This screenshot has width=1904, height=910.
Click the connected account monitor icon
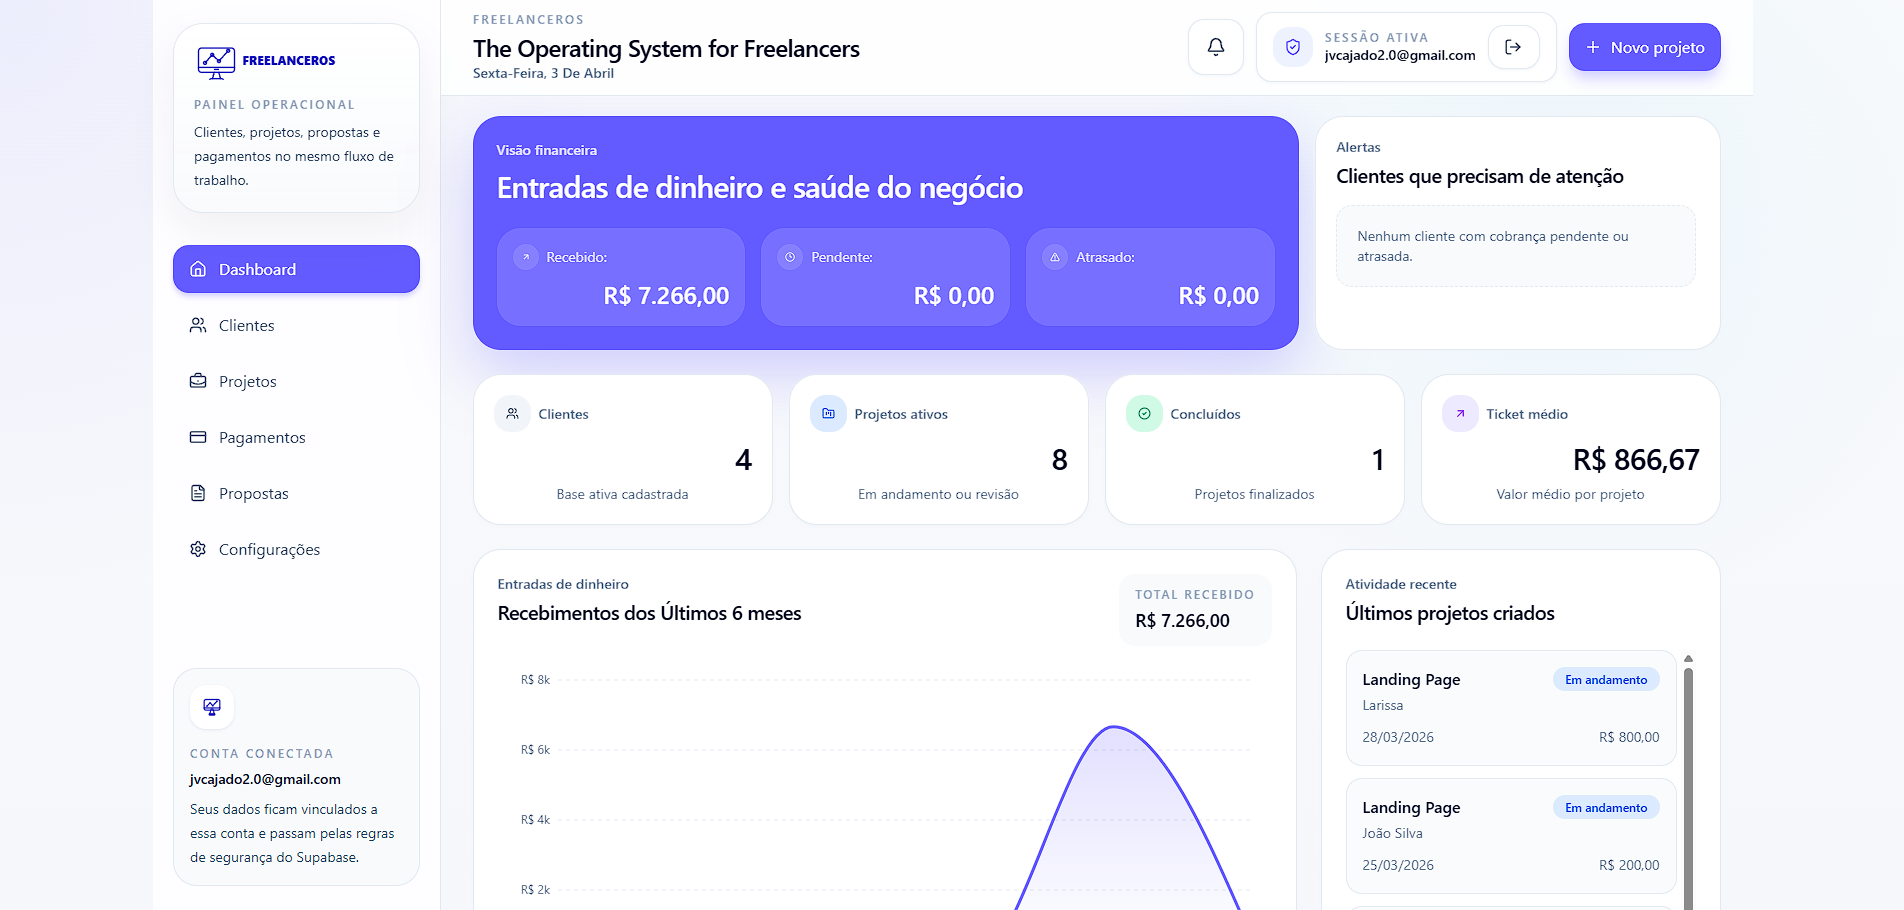point(212,707)
